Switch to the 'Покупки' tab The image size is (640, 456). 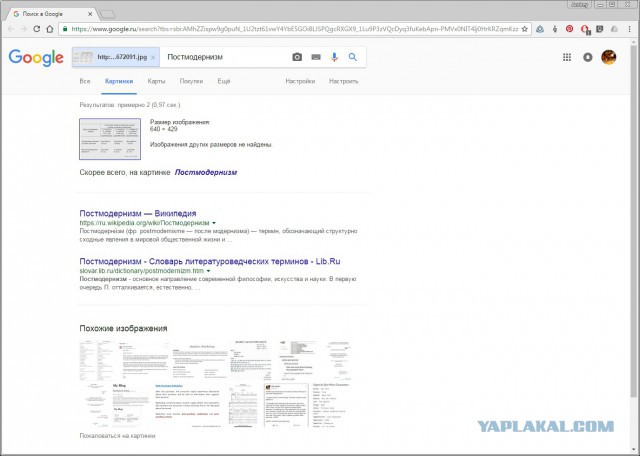tap(191, 81)
